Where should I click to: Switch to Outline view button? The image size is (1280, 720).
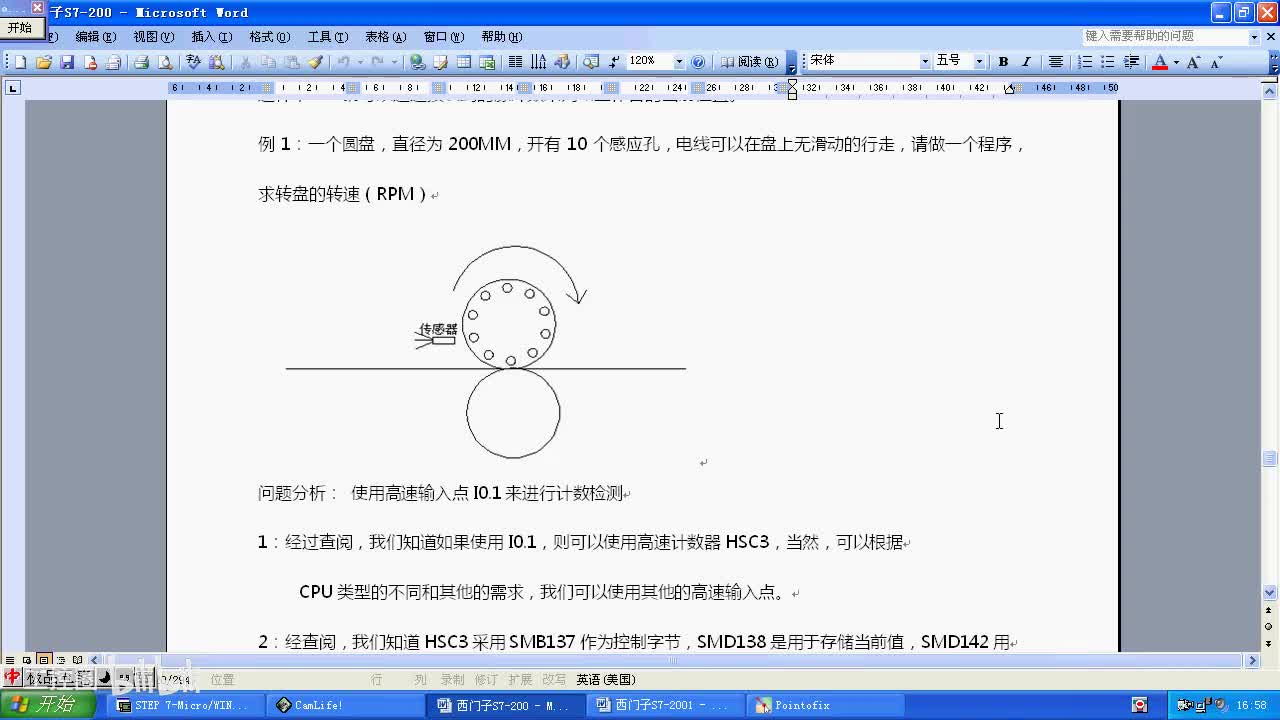pos(61,660)
